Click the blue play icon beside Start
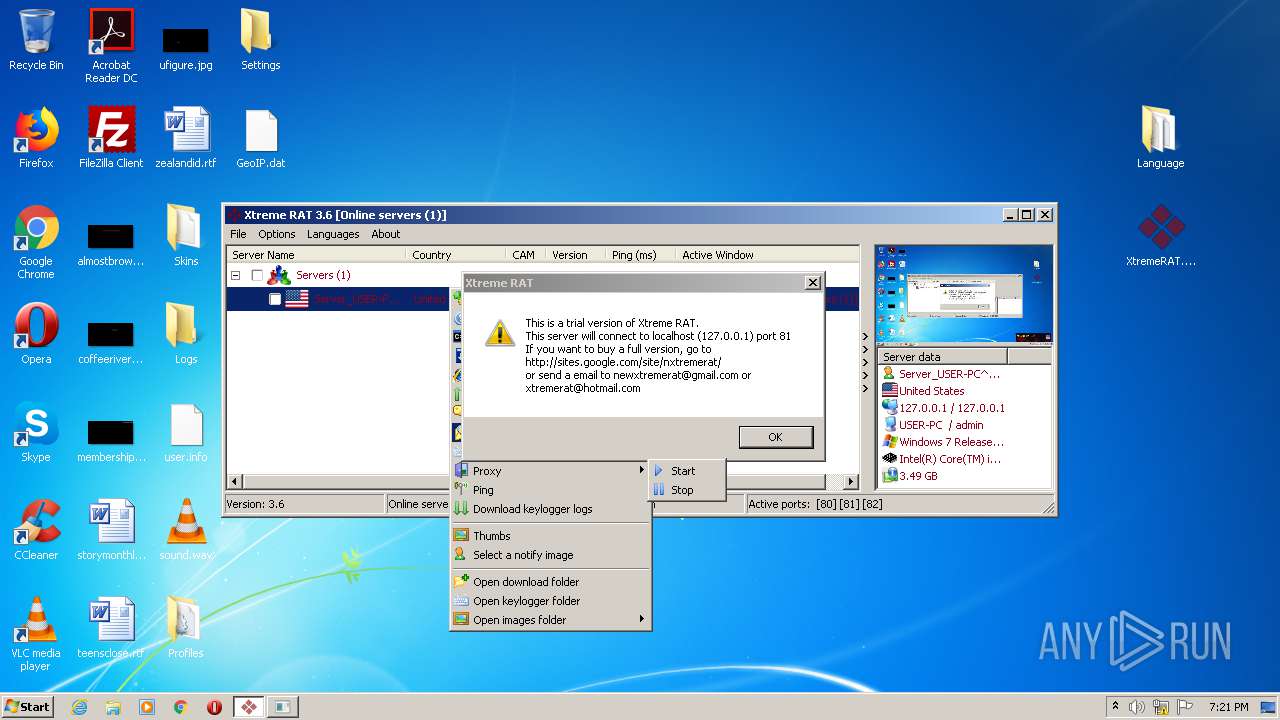1280x720 pixels. point(659,471)
